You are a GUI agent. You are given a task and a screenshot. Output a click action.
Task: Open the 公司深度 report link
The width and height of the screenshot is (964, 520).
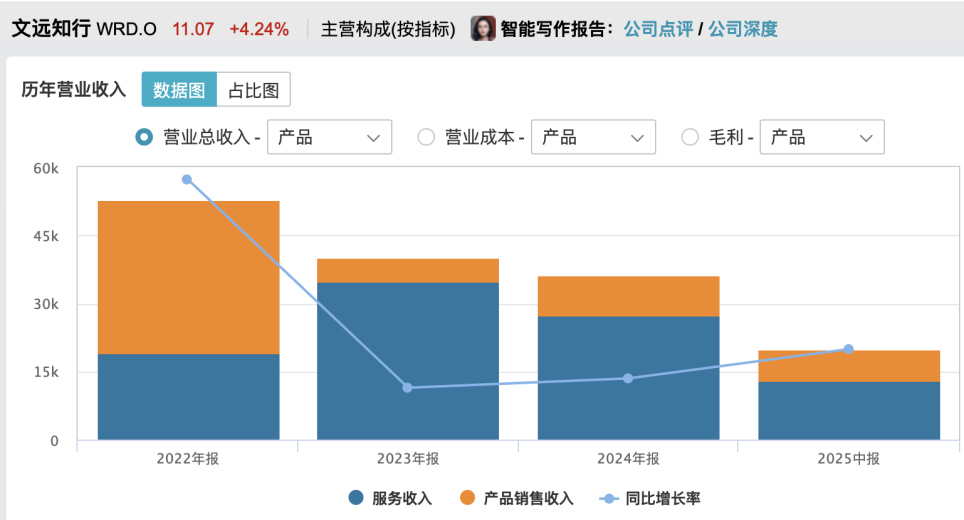742,29
